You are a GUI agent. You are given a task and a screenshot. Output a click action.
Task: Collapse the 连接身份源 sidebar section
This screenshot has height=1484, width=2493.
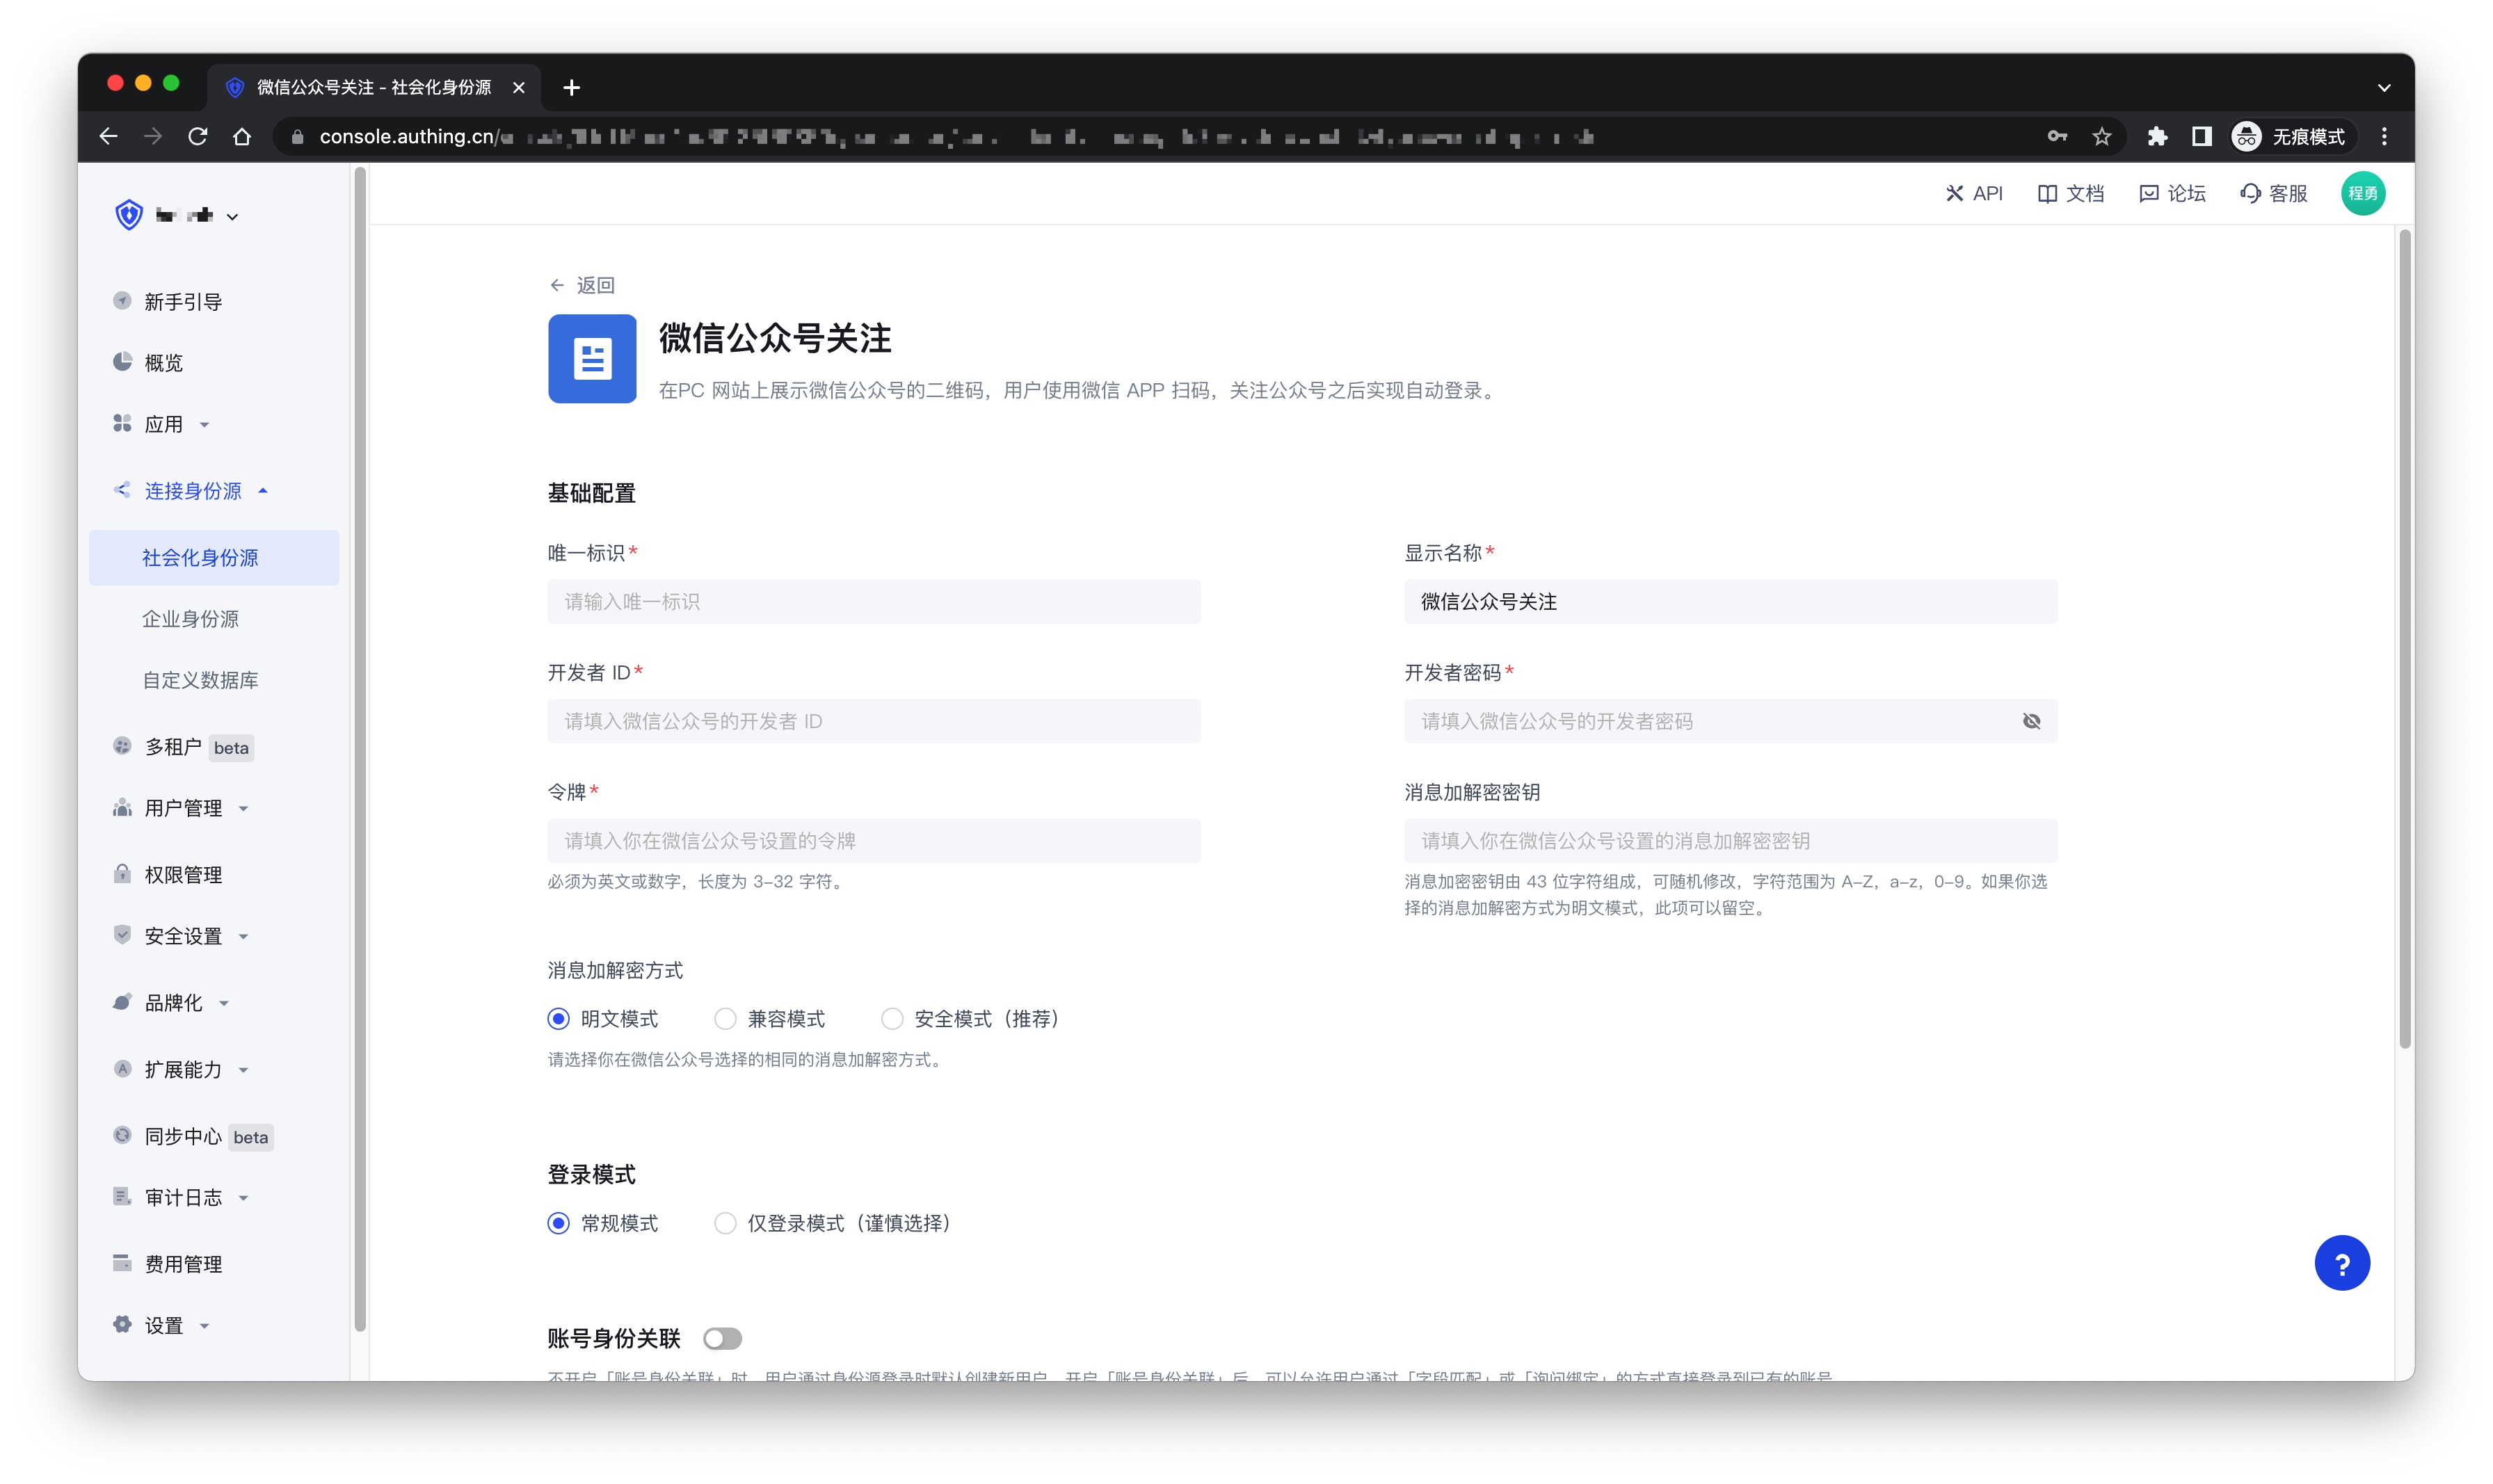(x=193, y=491)
